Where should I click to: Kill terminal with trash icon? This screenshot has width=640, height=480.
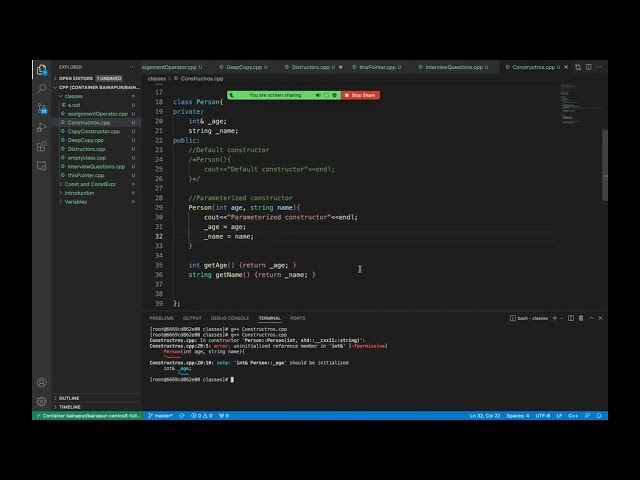tap(581, 318)
